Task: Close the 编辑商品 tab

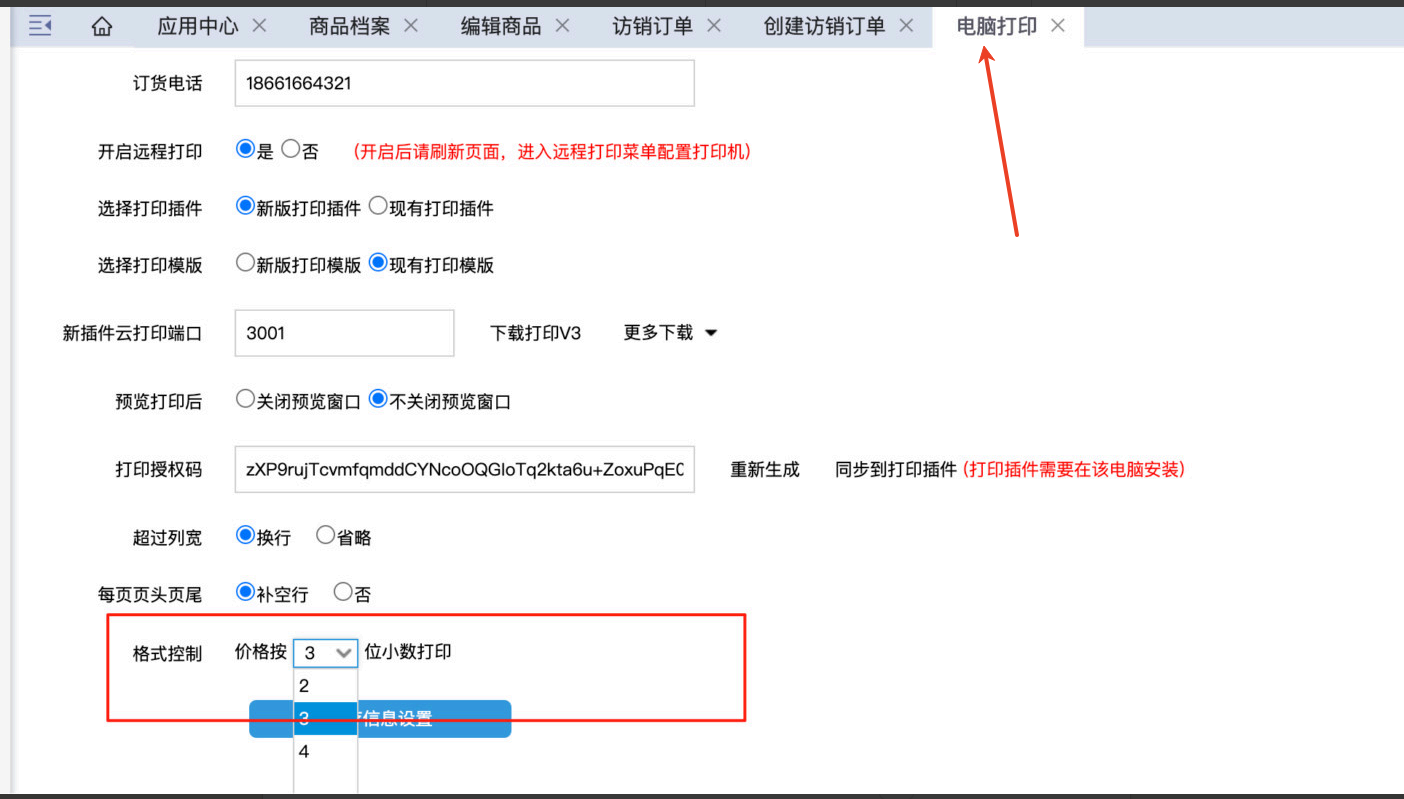Action: tap(562, 26)
